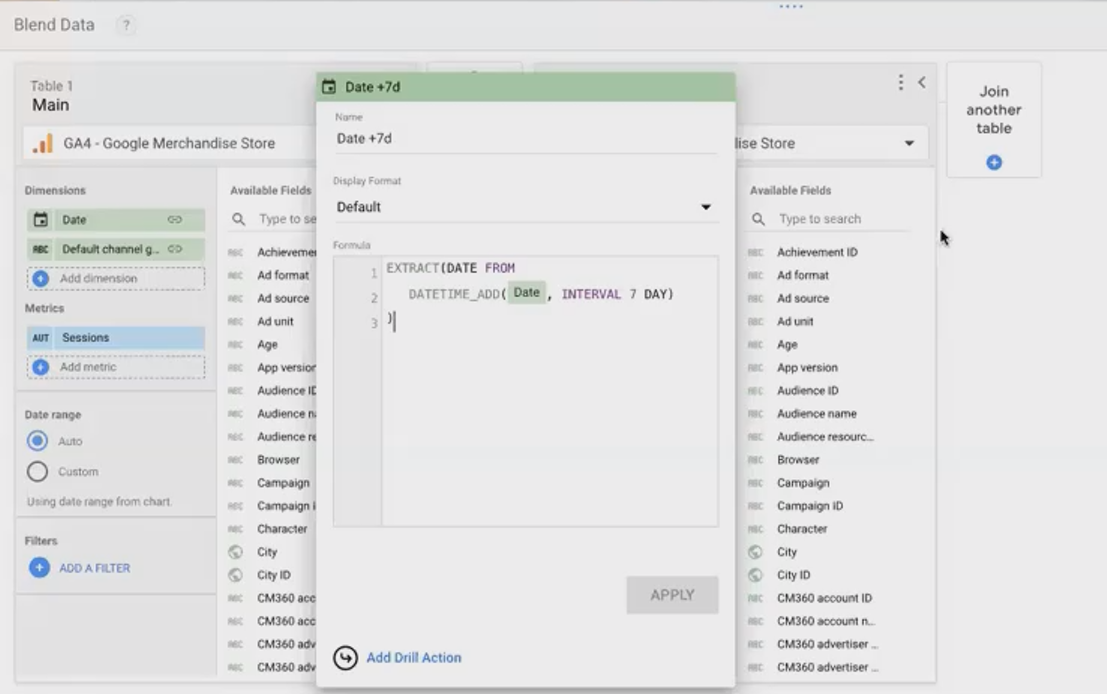1107x694 pixels.
Task: Click Character in right Available Fields
Action: tap(802, 529)
